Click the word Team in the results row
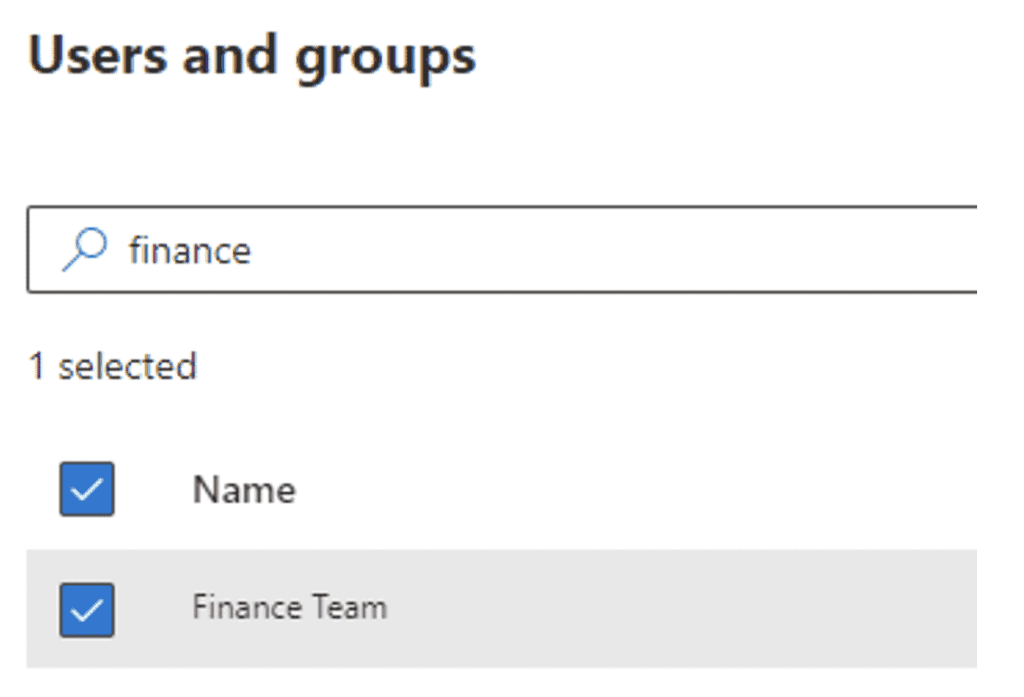 click(350, 608)
